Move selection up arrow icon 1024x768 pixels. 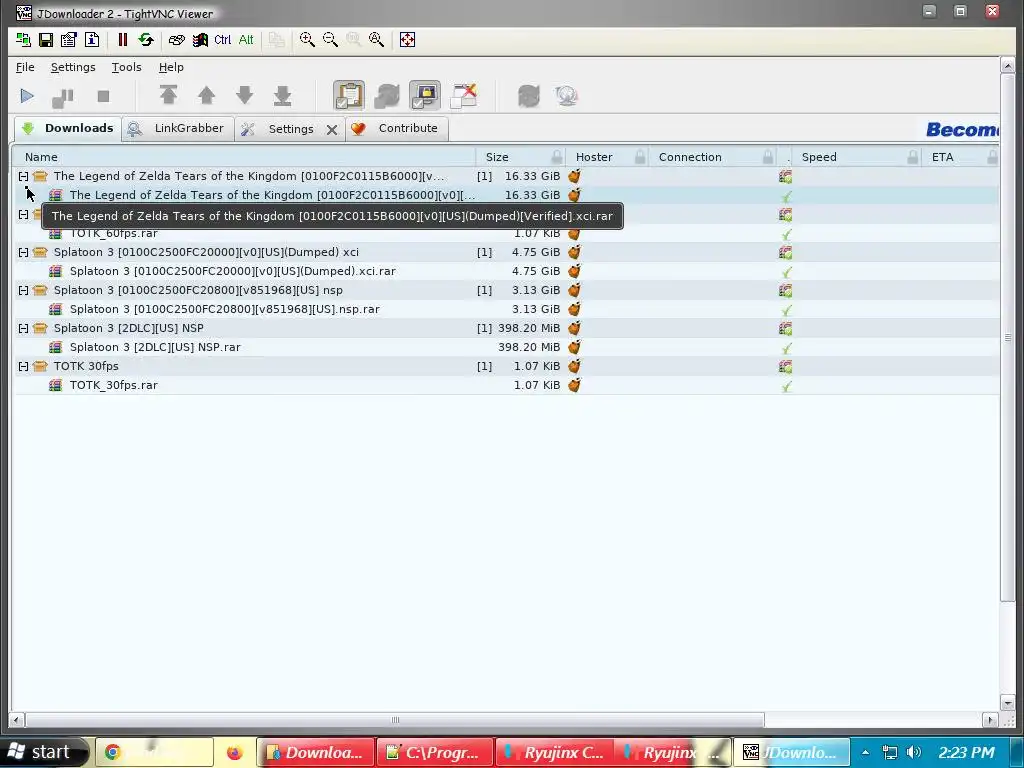[206, 95]
